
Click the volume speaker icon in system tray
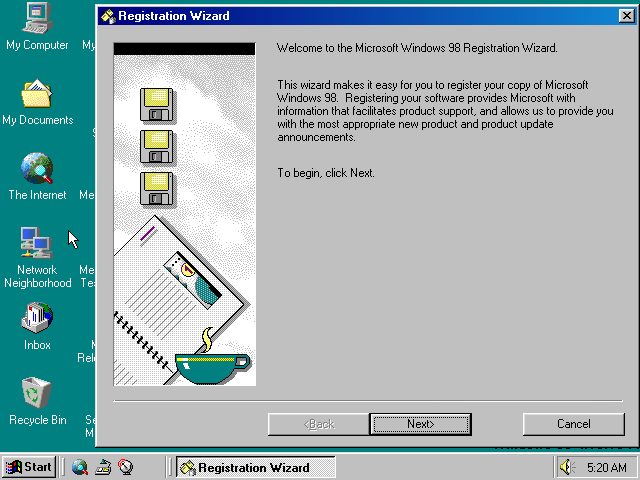point(567,467)
